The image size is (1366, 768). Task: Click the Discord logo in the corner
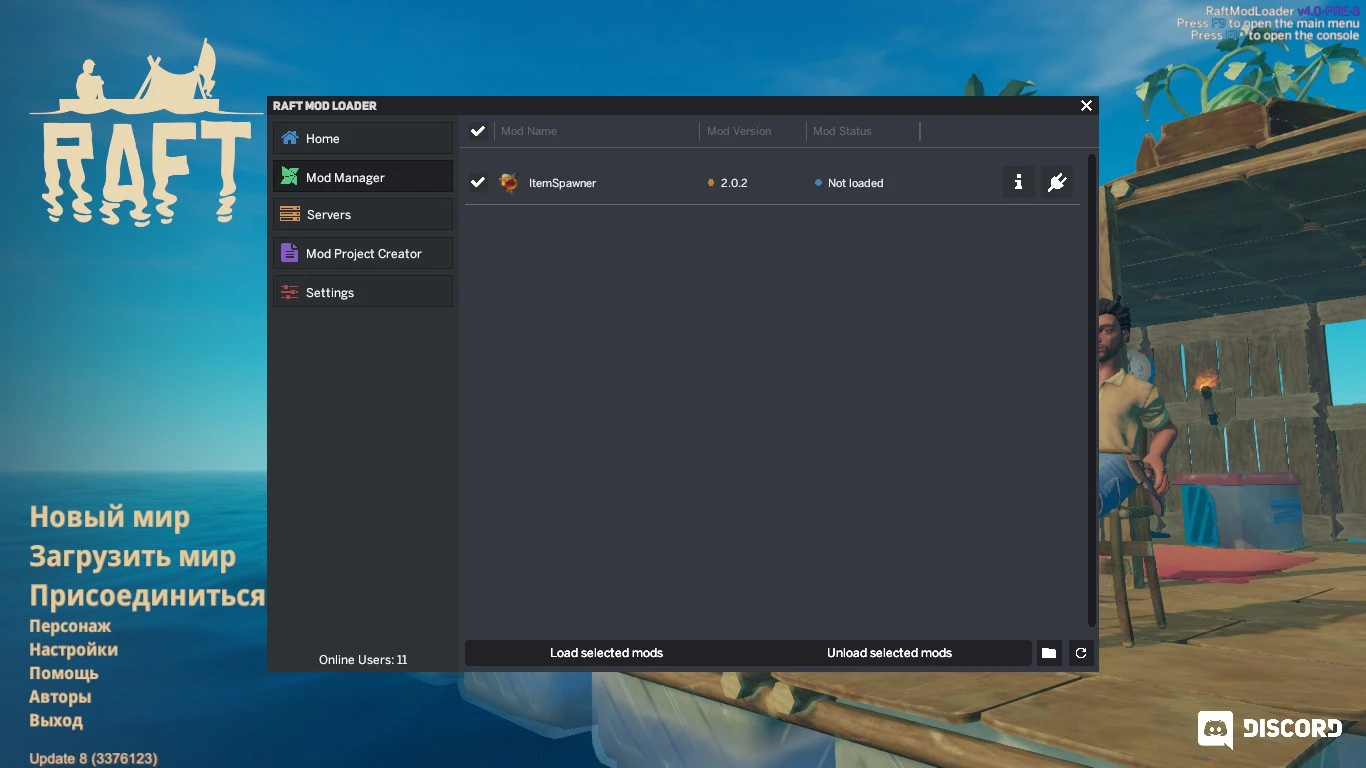point(1215,728)
